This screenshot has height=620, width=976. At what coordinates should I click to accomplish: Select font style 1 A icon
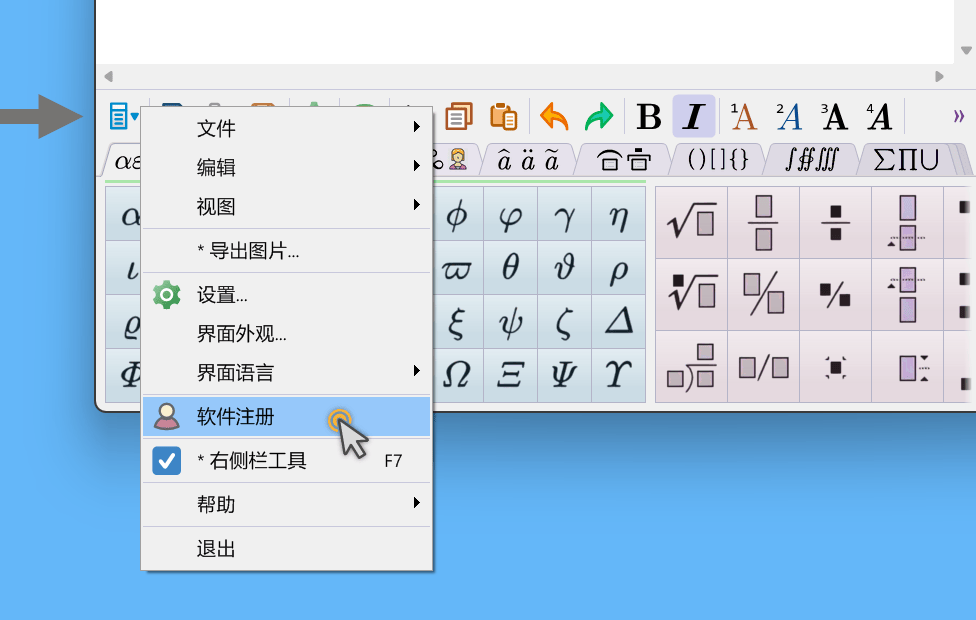(x=743, y=117)
